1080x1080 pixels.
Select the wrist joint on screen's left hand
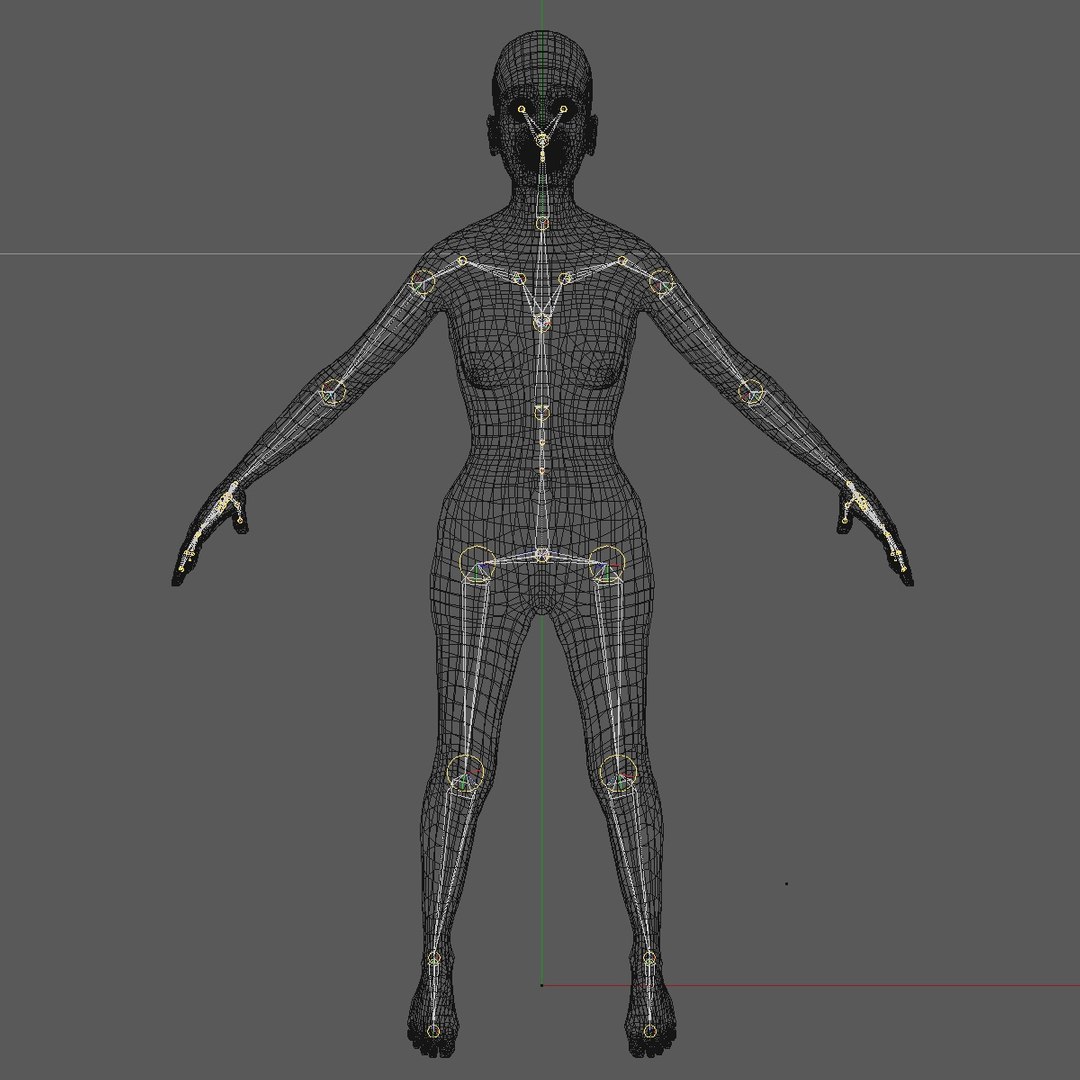point(233,486)
